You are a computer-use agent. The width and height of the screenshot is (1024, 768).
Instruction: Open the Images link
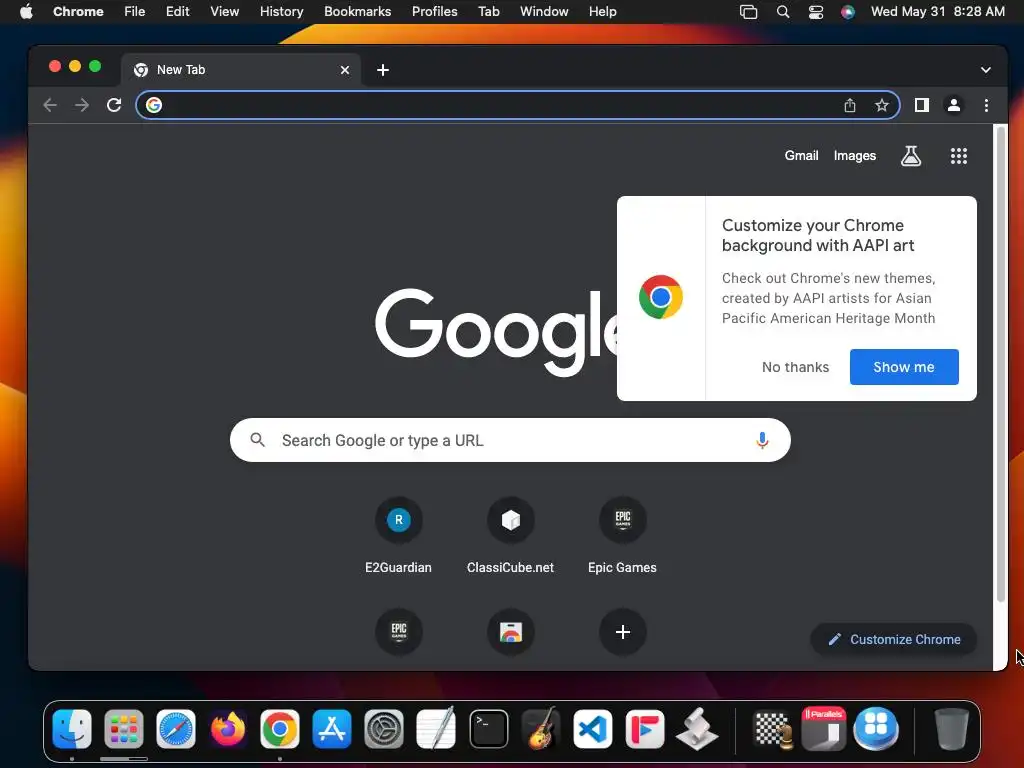click(855, 155)
